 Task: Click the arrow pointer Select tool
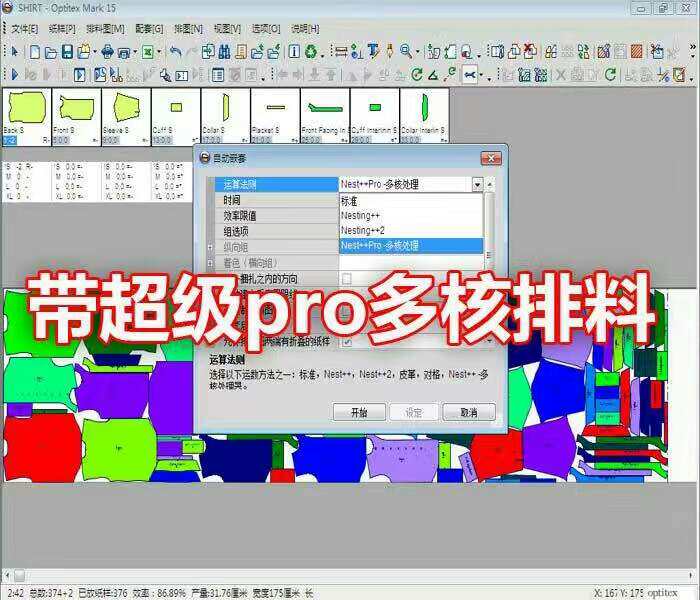(15, 52)
